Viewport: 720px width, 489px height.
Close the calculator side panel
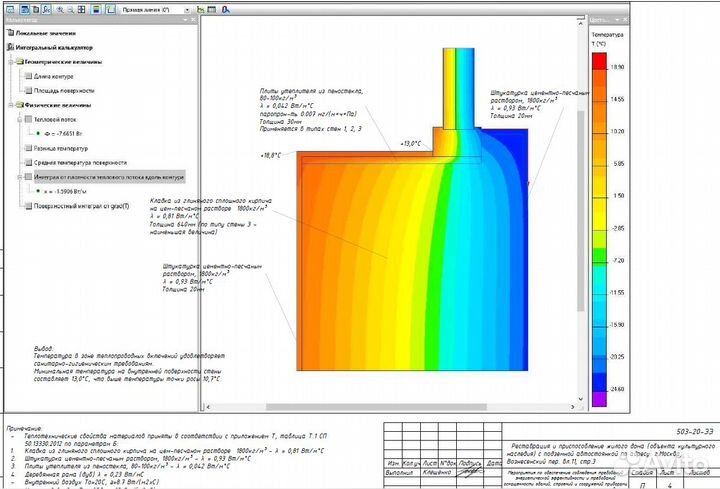click(193, 21)
